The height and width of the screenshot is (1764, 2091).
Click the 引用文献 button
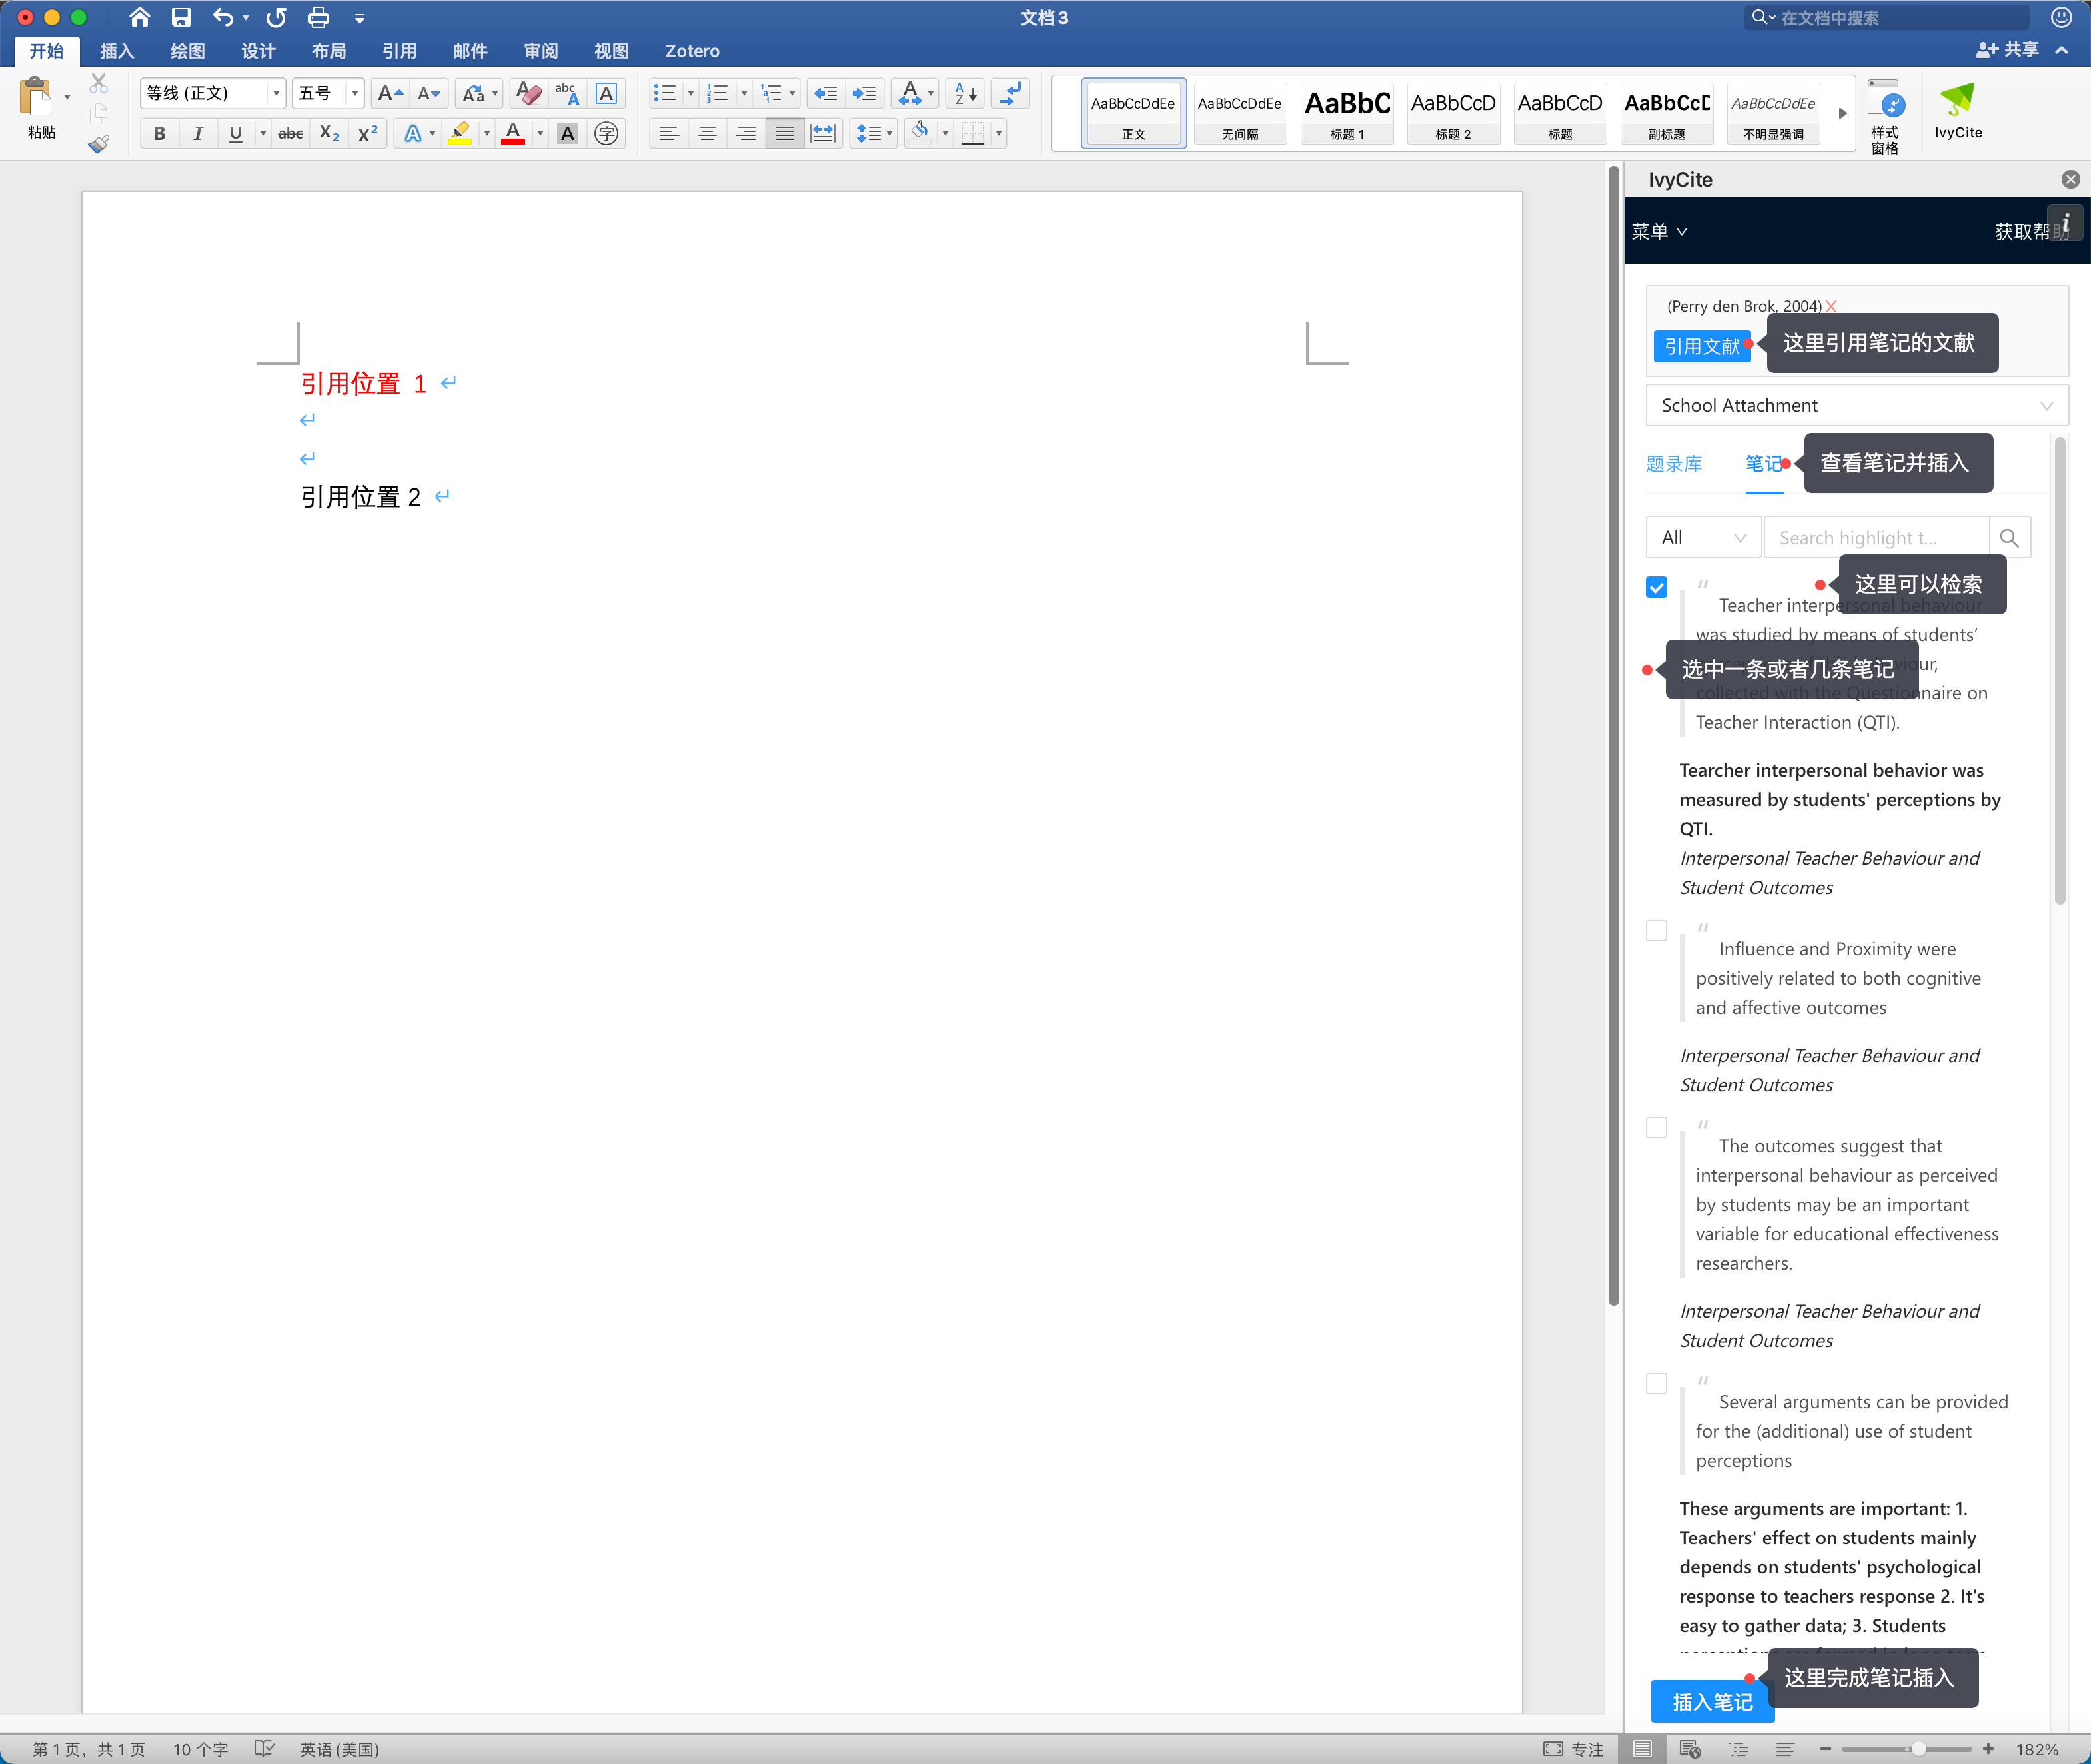(1701, 346)
